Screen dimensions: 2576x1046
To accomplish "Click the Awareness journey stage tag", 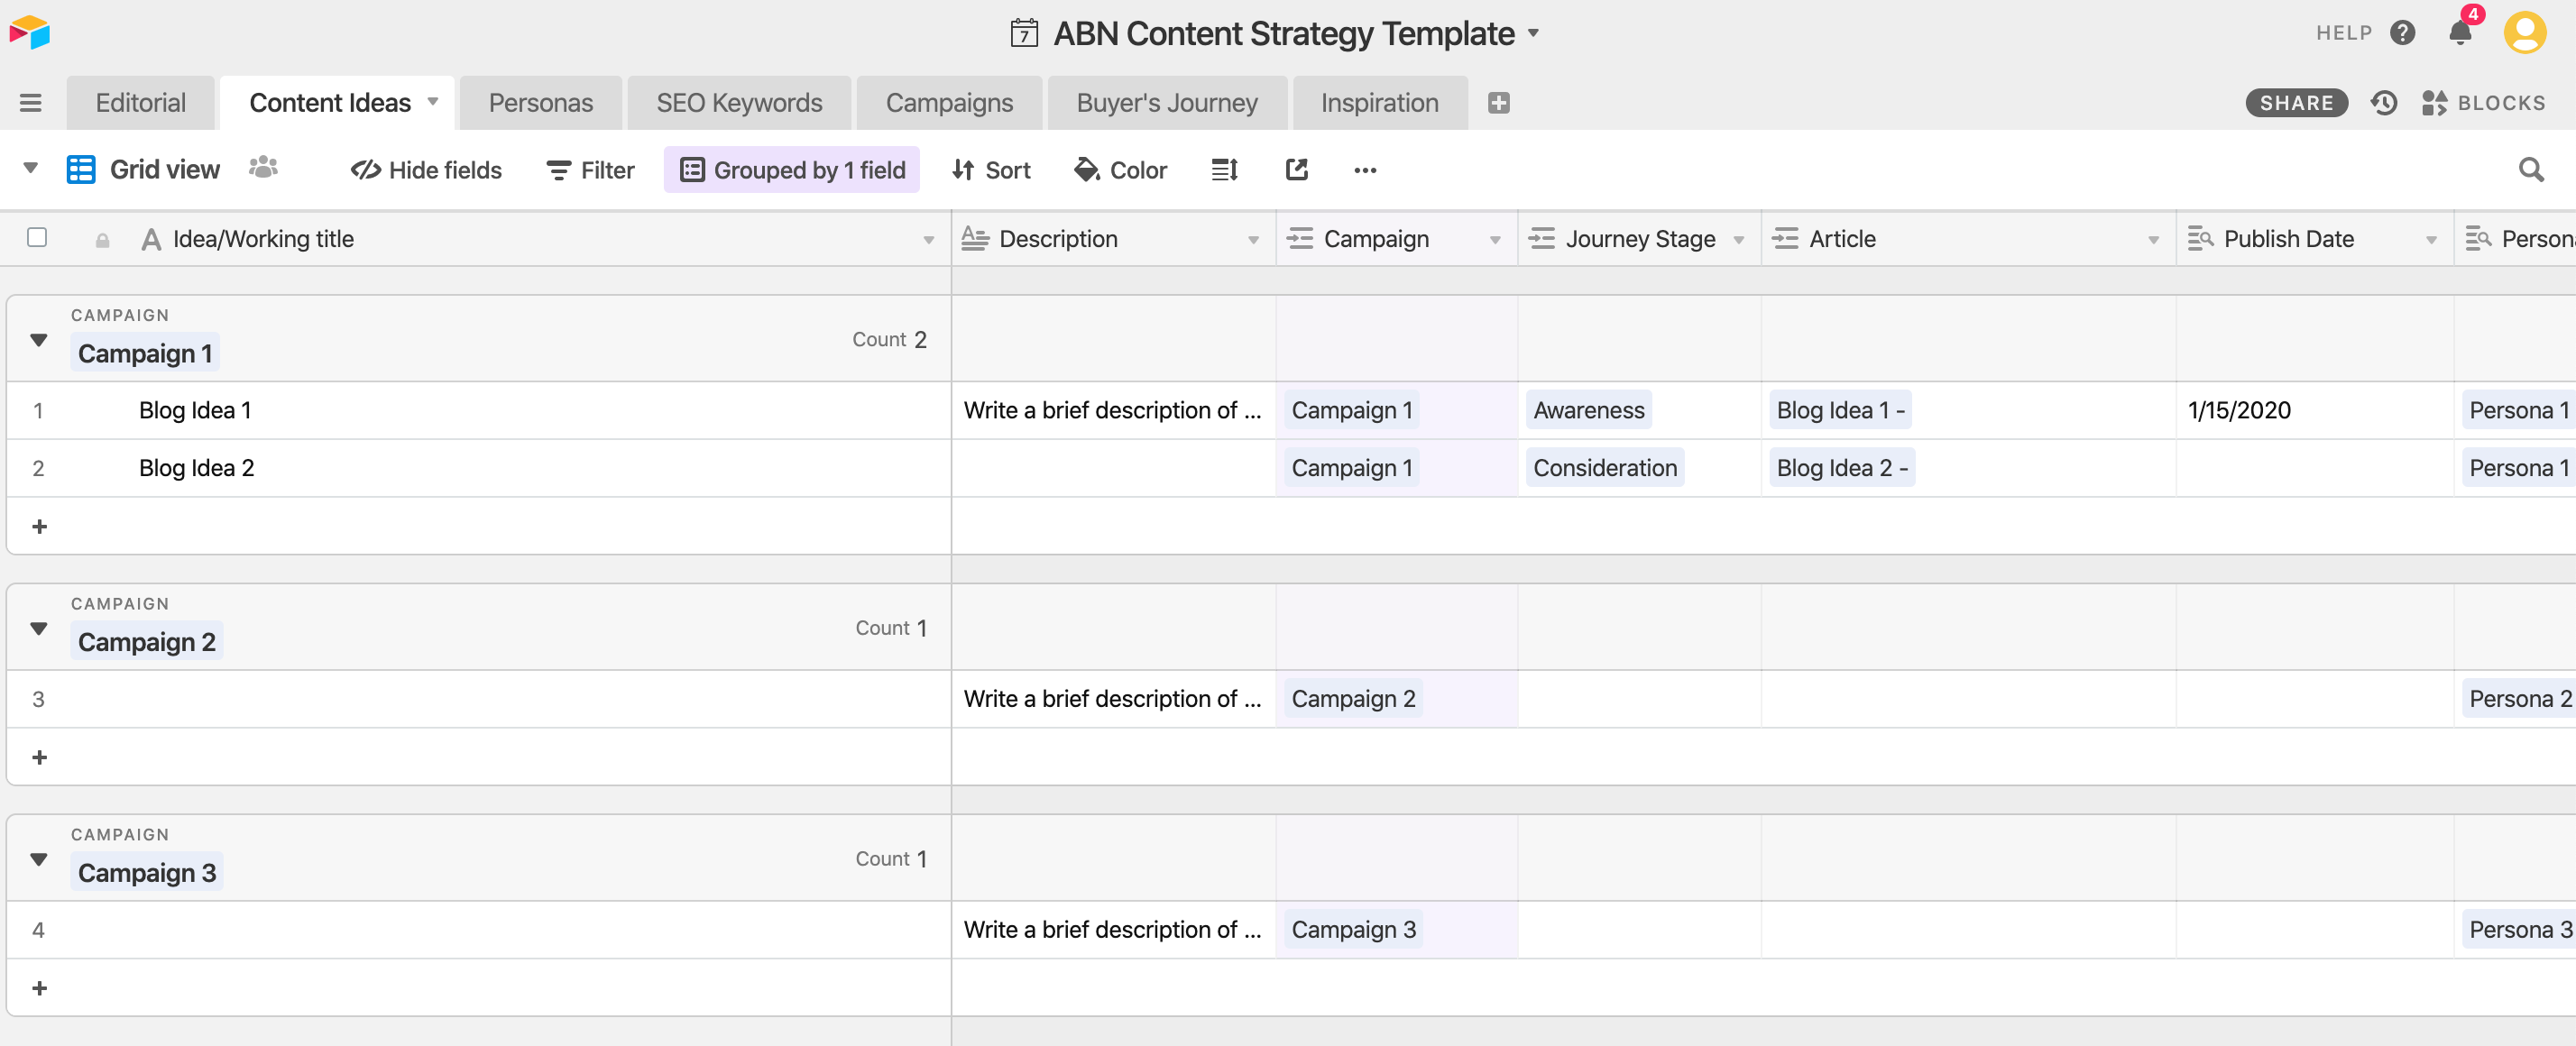I will click(x=1588, y=410).
